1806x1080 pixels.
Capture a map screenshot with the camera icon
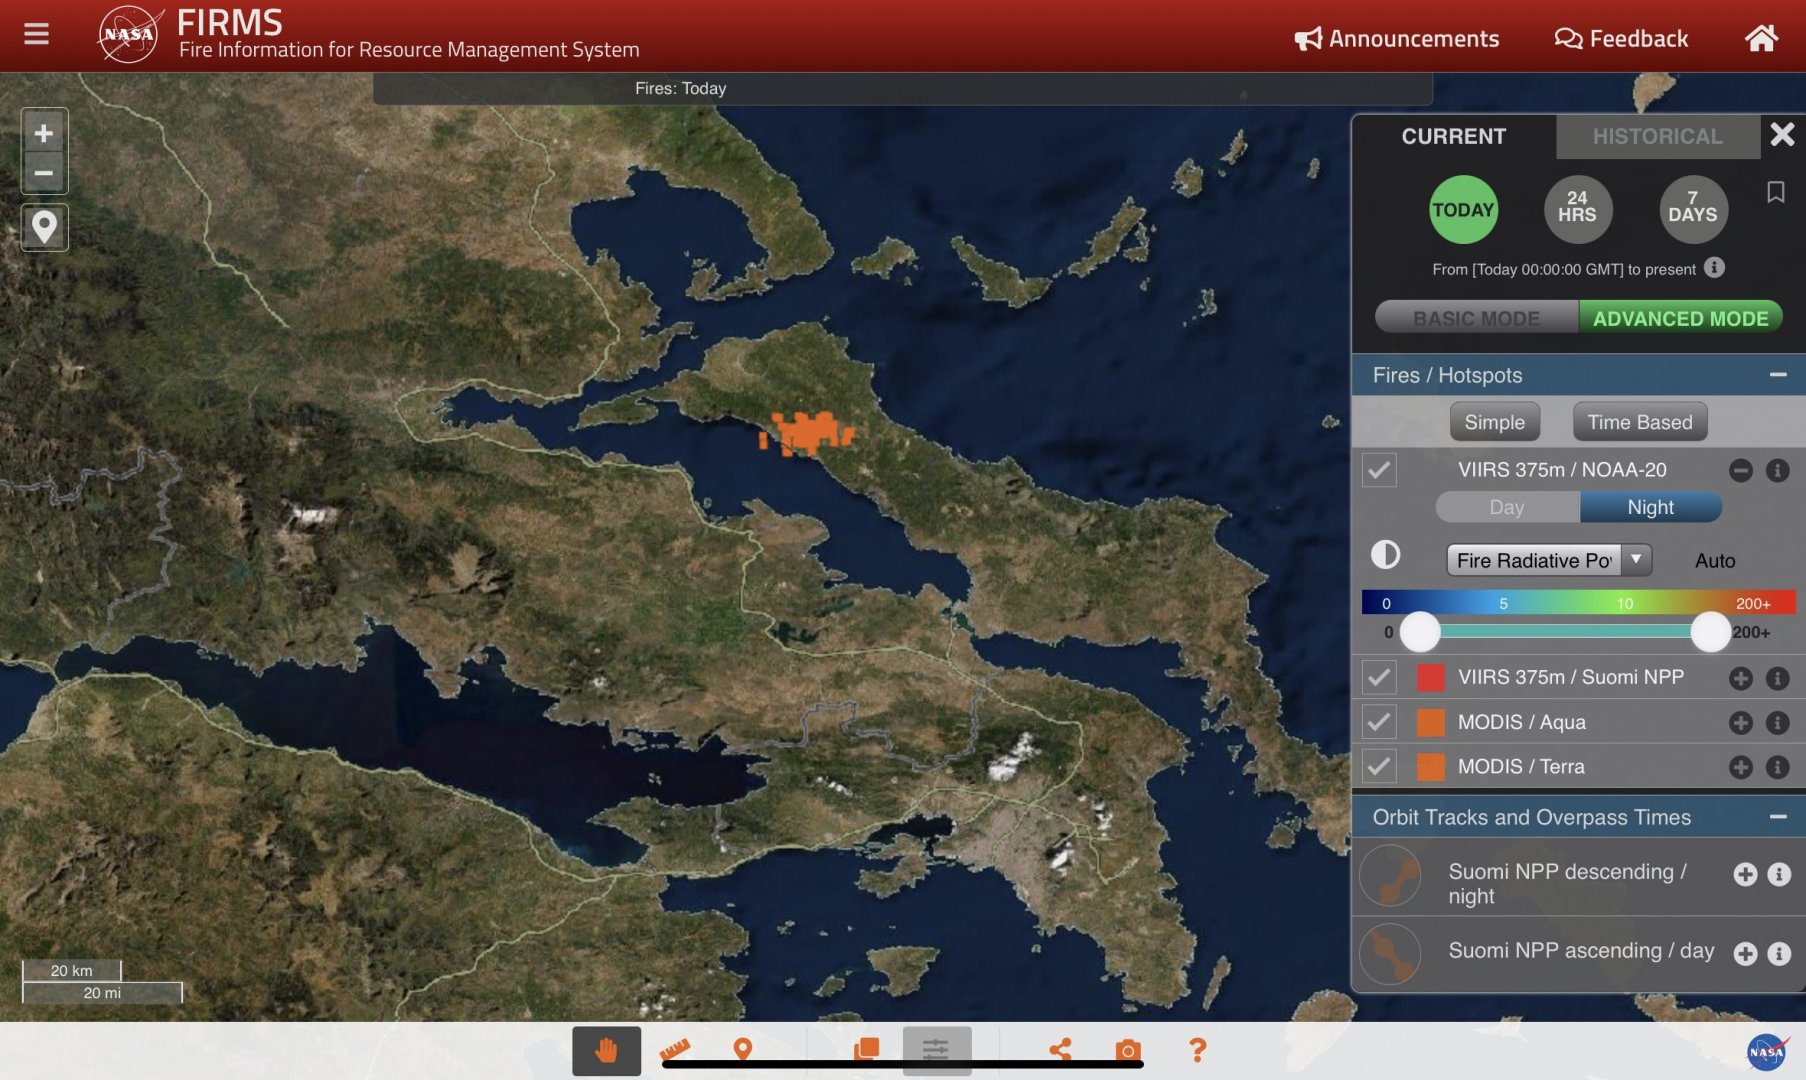click(1128, 1050)
